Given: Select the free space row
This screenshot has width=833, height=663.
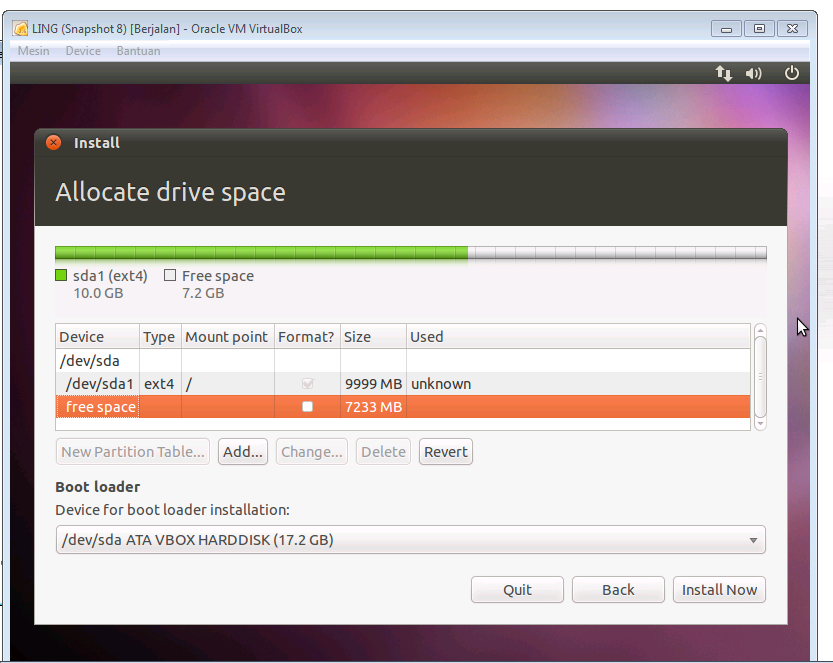Looking at the screenshot, I should [x=403, y=406].
